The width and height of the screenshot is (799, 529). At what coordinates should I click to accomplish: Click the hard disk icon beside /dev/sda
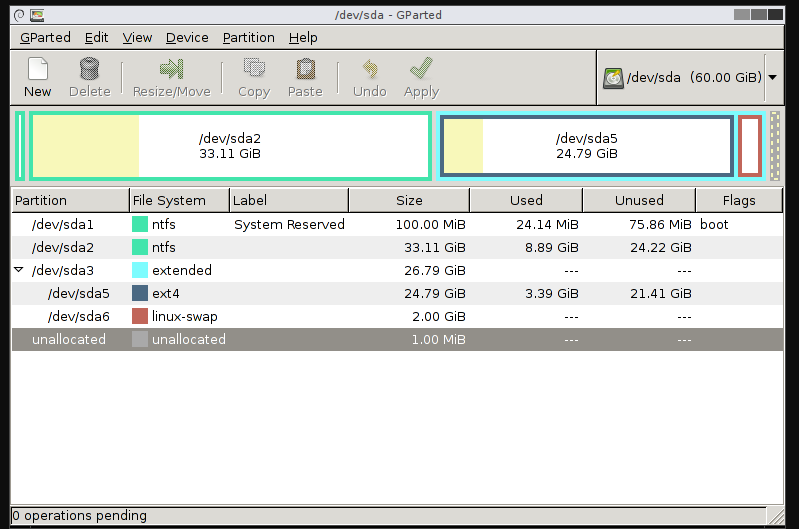pos(613,78)
